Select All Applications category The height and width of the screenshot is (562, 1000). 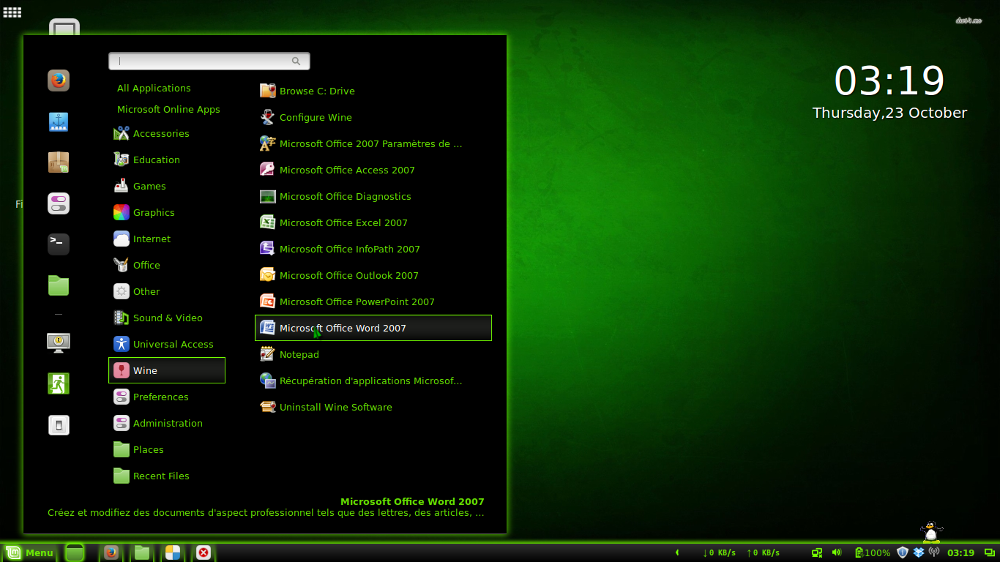[x=154, y=88]
